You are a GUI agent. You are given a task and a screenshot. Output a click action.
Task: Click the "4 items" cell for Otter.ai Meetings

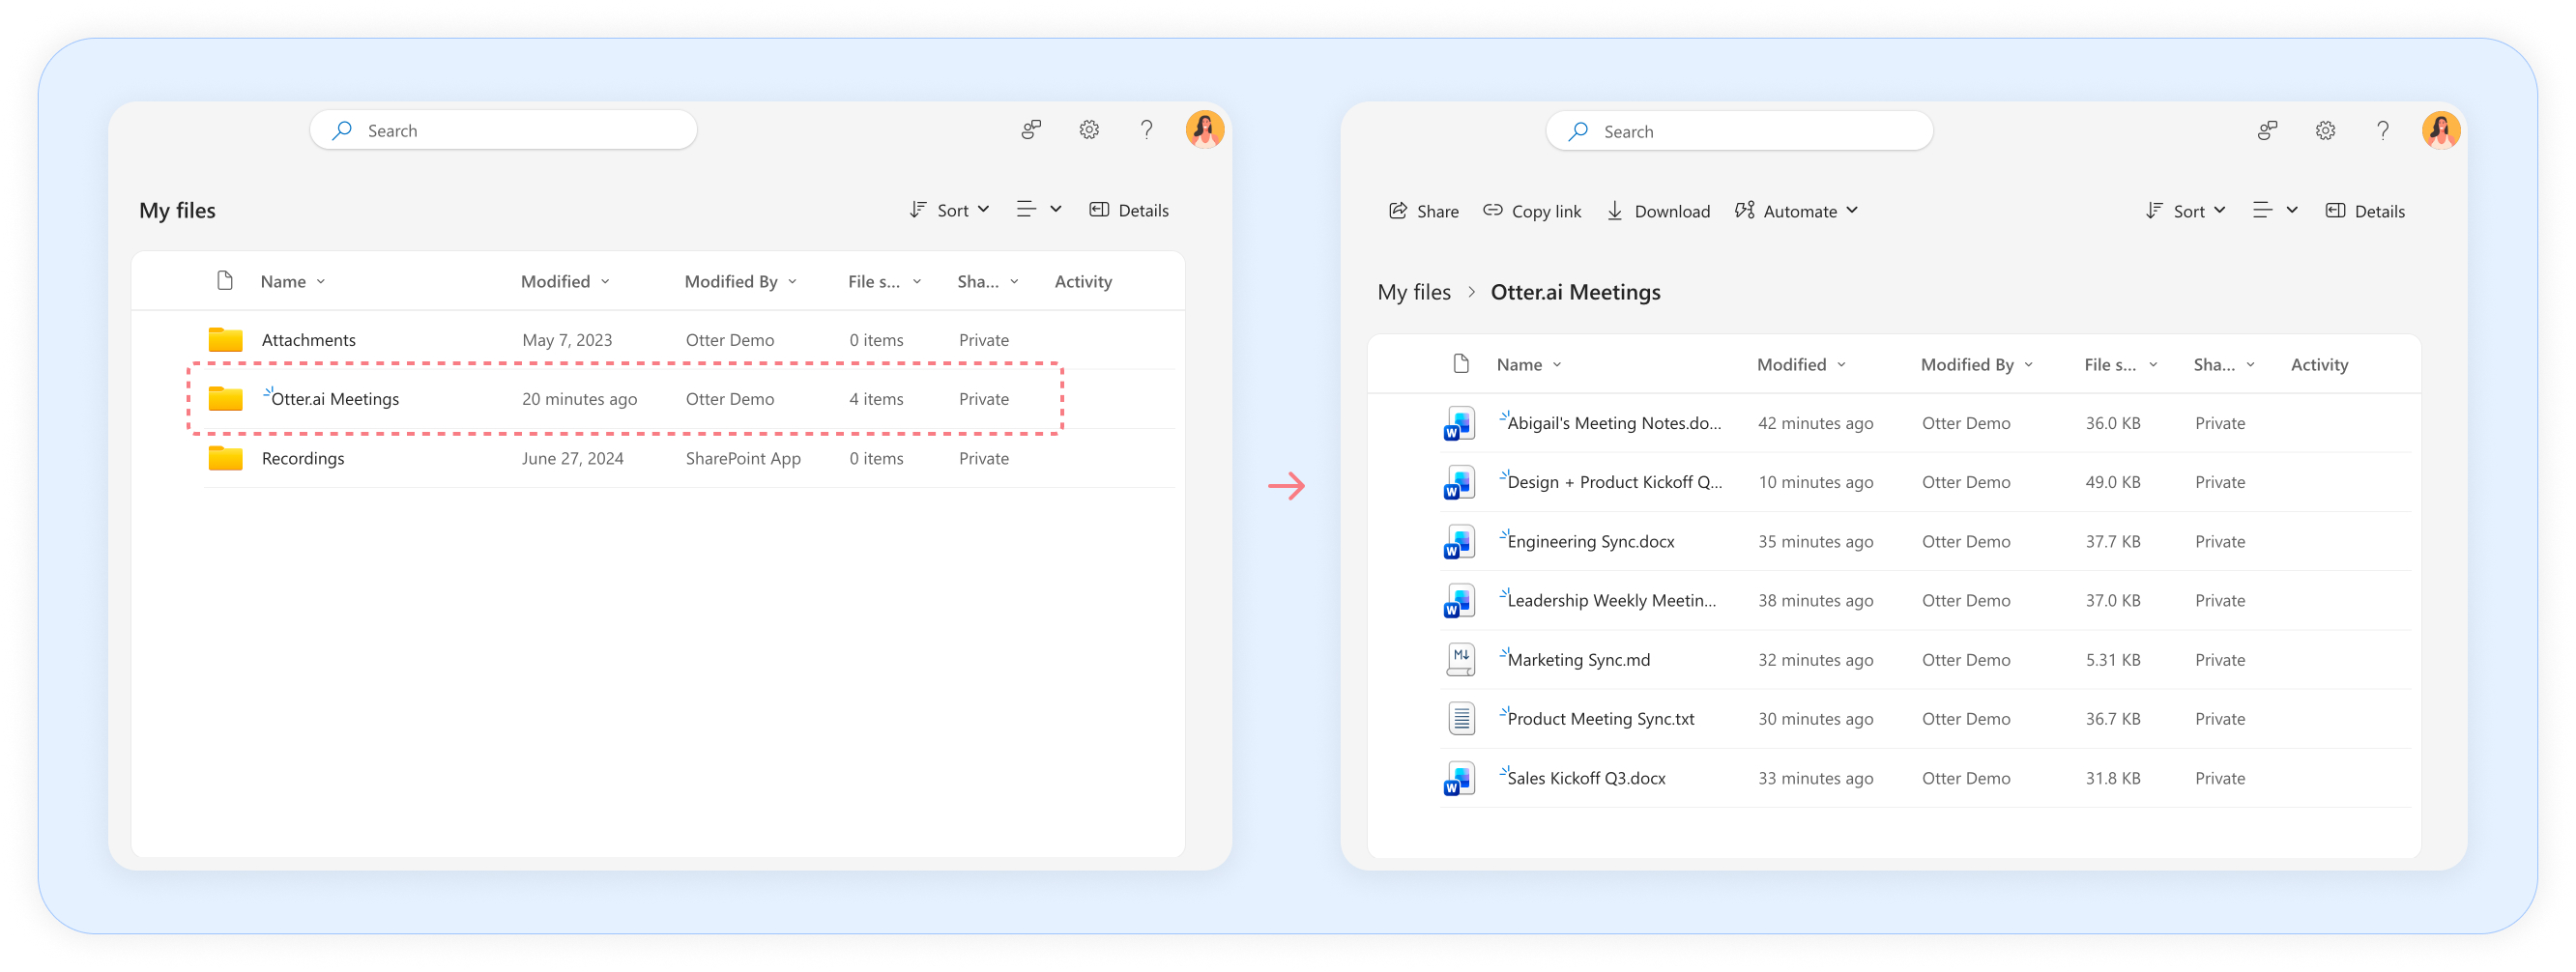point(876,399)
